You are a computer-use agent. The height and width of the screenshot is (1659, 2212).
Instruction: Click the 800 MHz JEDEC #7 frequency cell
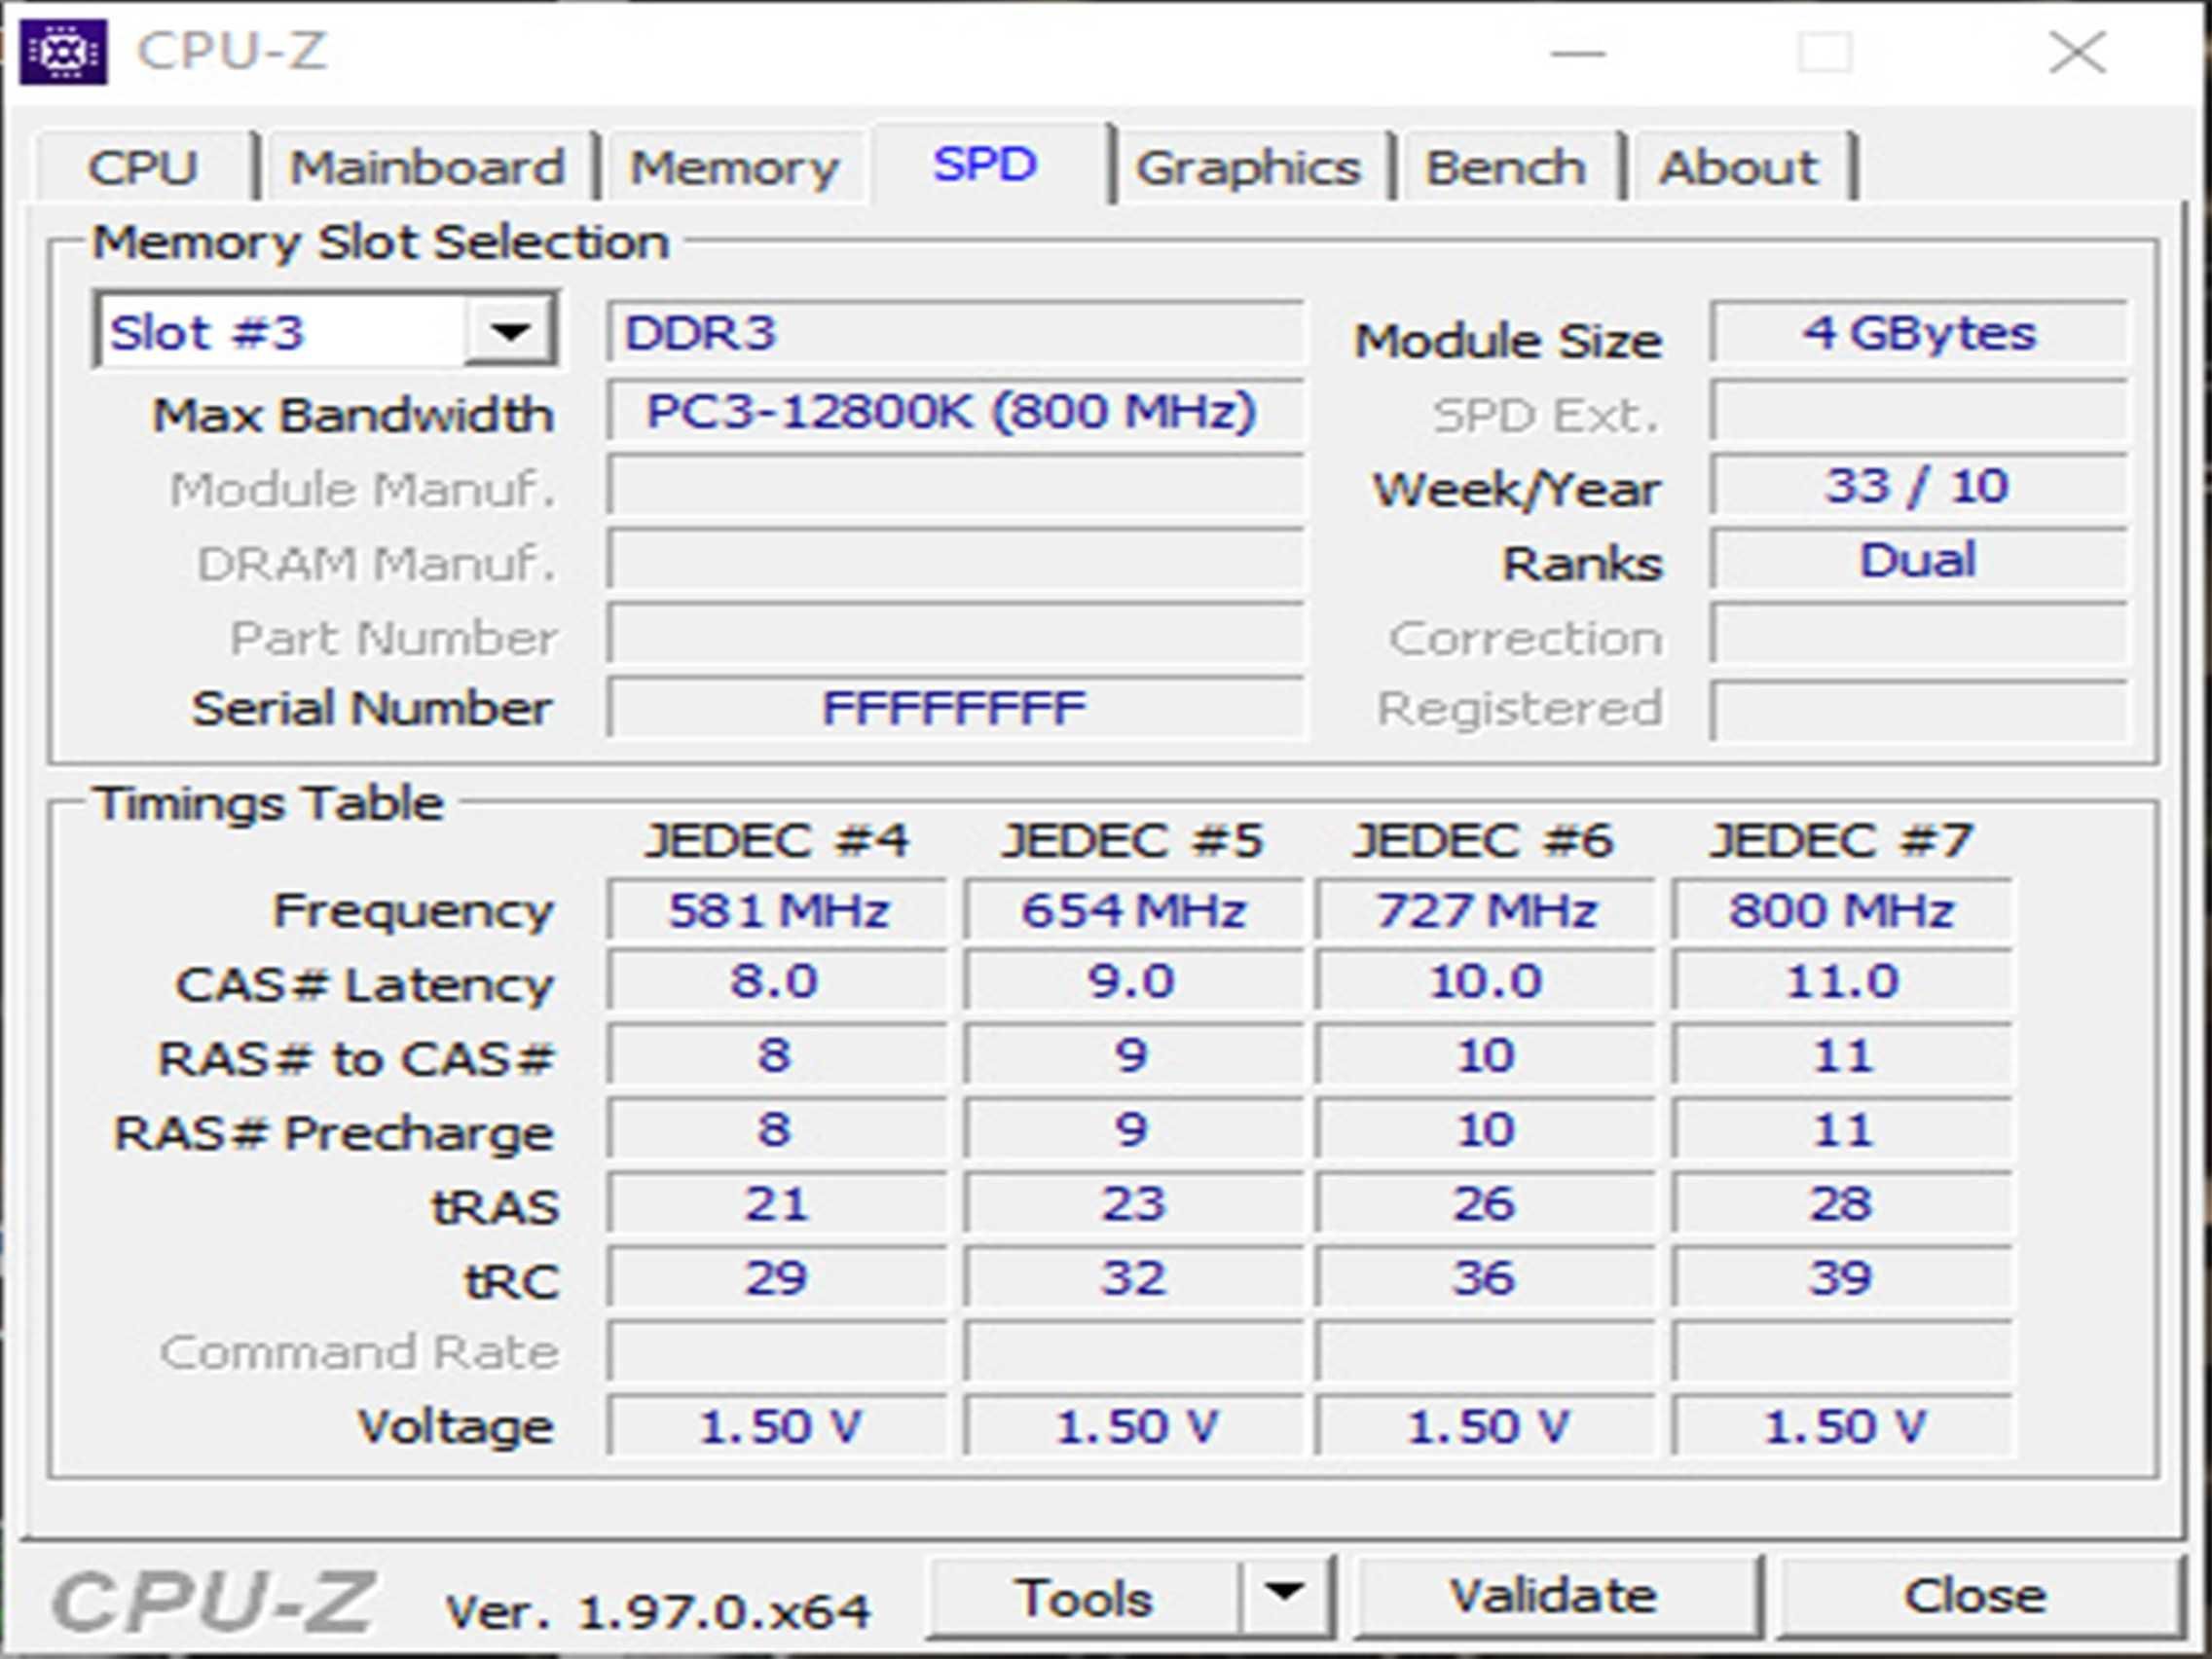(1841, 911)
